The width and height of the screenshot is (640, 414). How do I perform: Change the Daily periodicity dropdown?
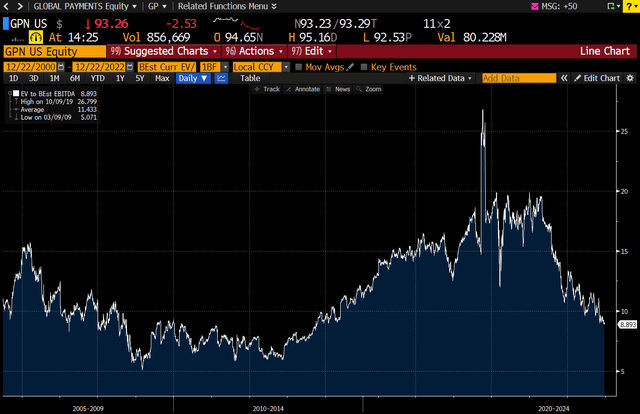[193, 78]
